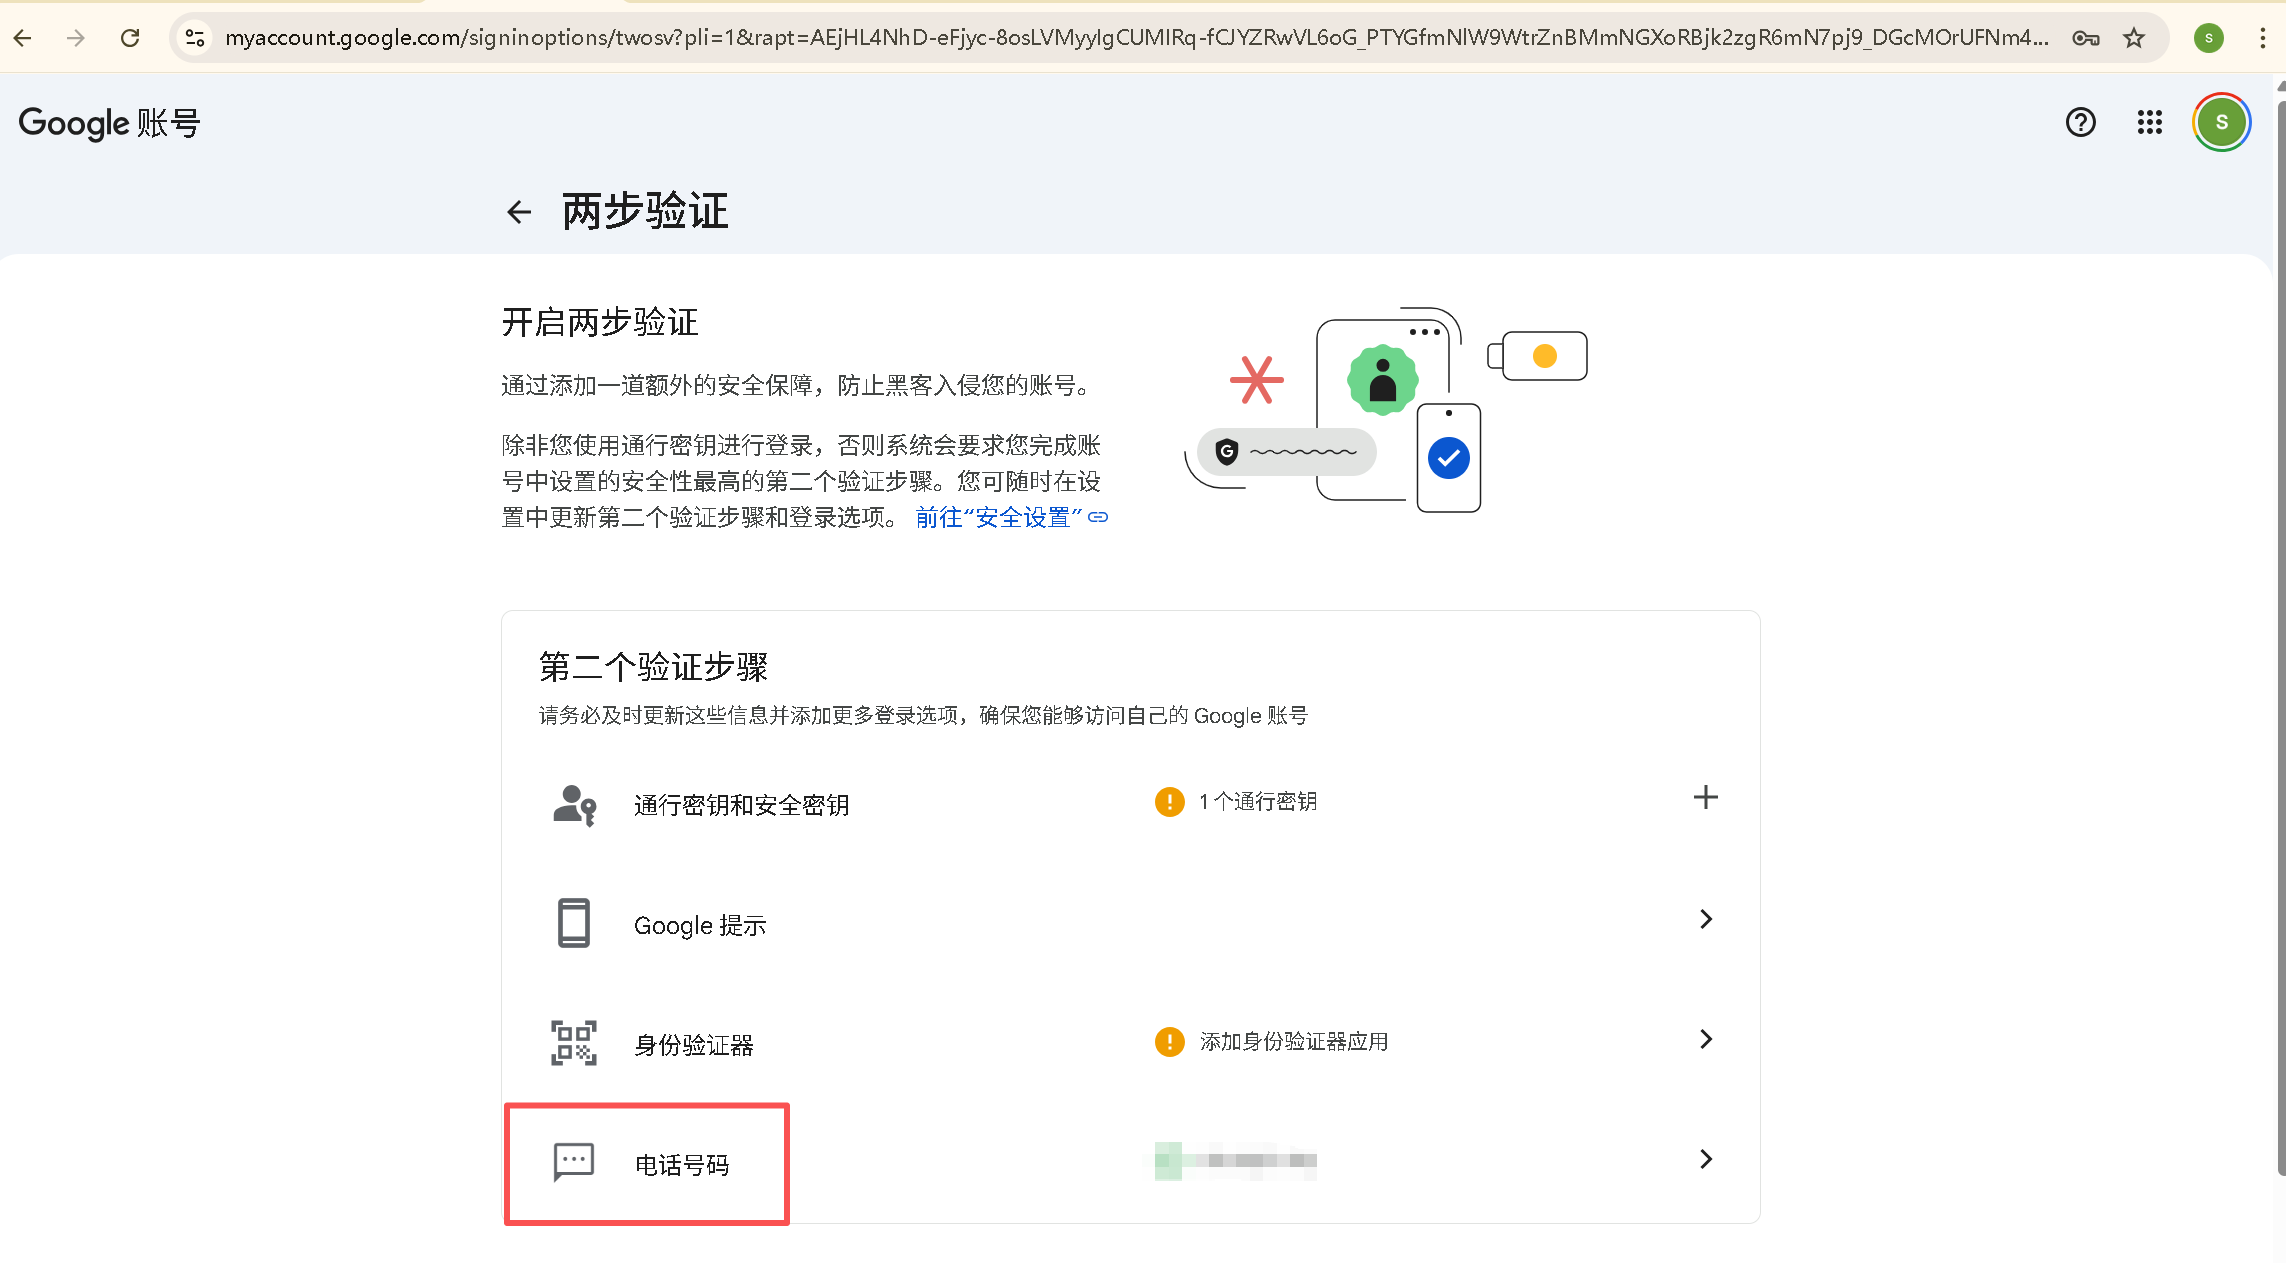Image resolution: width=2286 pixels, height=1263 pixels.
Task: Click the back arrow next to 两步验证
Action: (518, 212)
